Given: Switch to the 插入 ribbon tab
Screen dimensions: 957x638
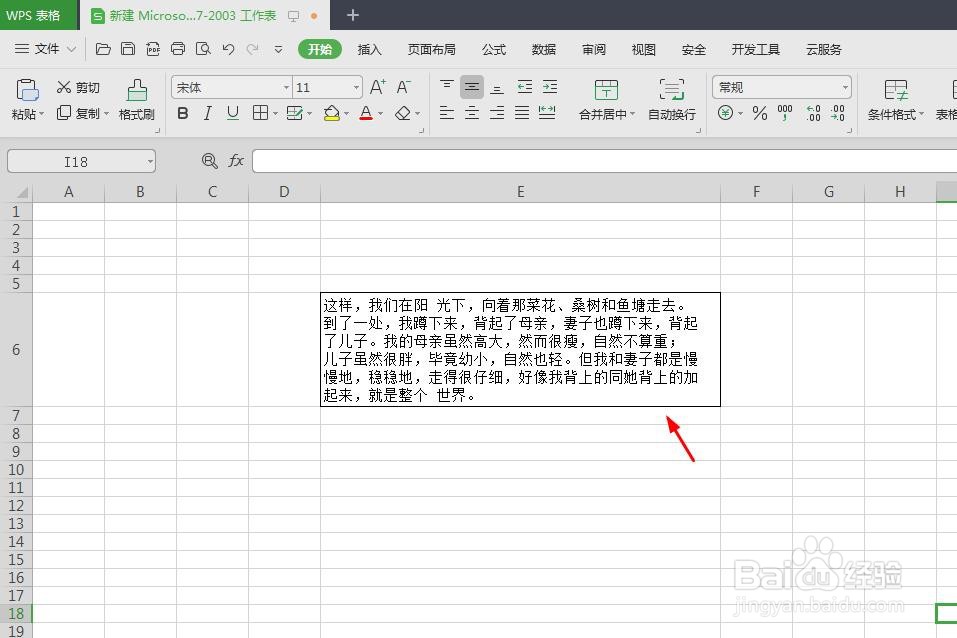Looking at the screenshot, I should [369, 48].
